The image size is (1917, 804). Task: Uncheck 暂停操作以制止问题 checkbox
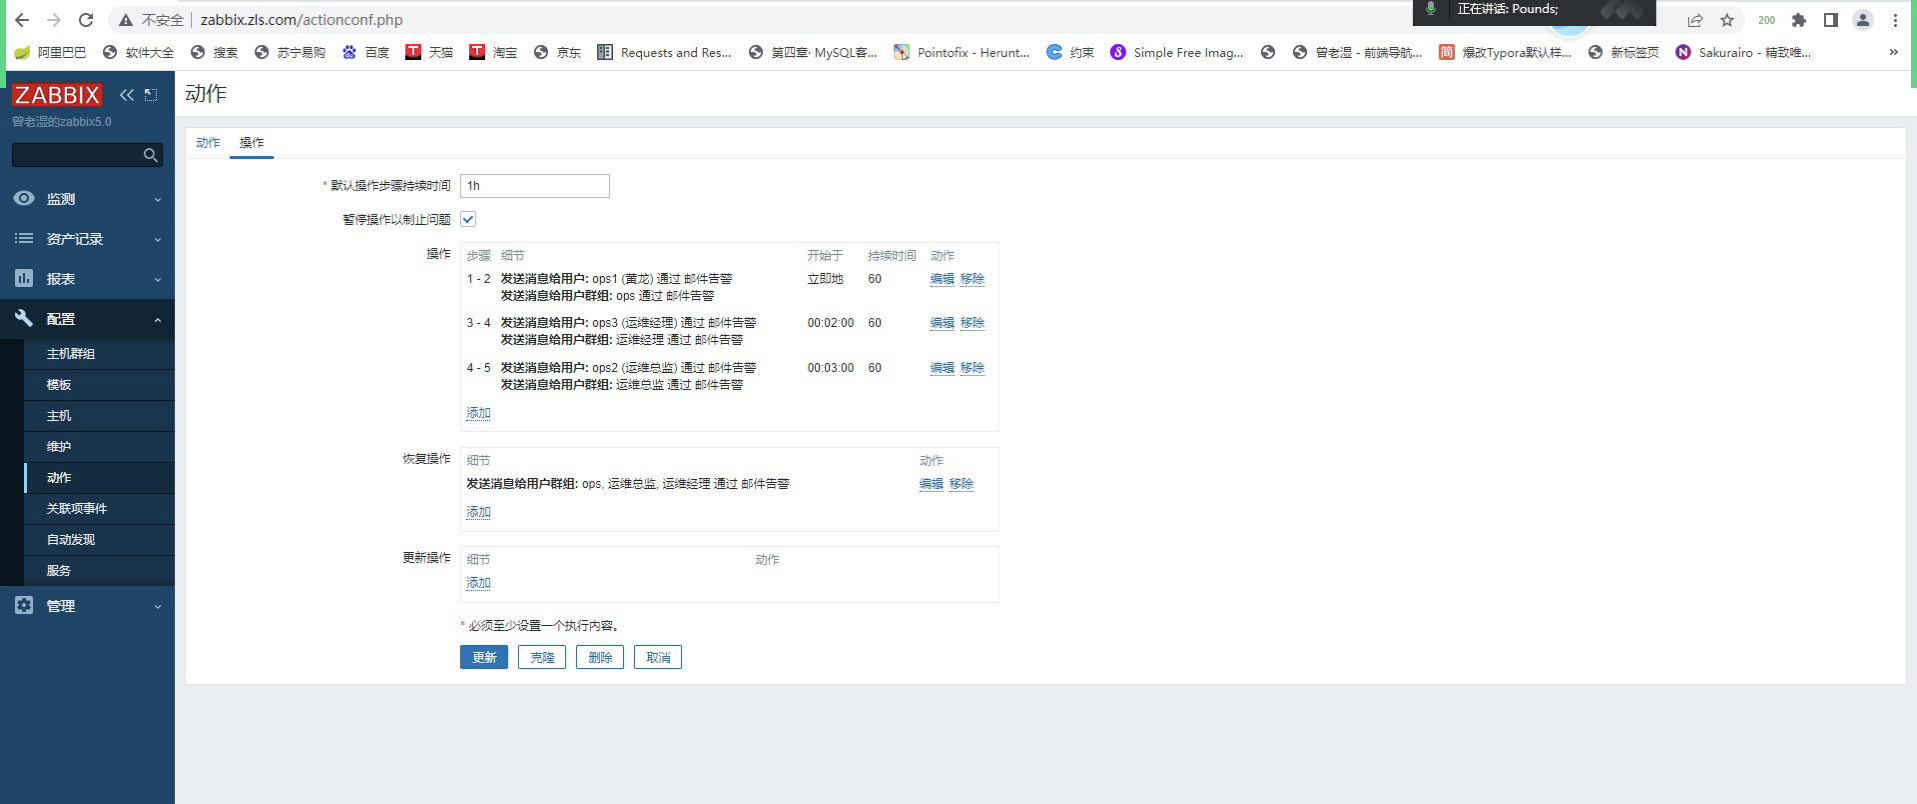468,219
